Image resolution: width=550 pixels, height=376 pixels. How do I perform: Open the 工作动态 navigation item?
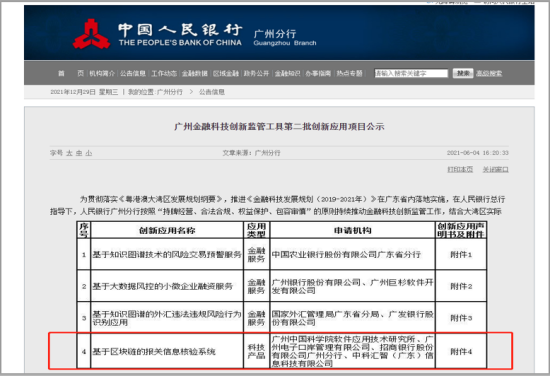point(164,73)
